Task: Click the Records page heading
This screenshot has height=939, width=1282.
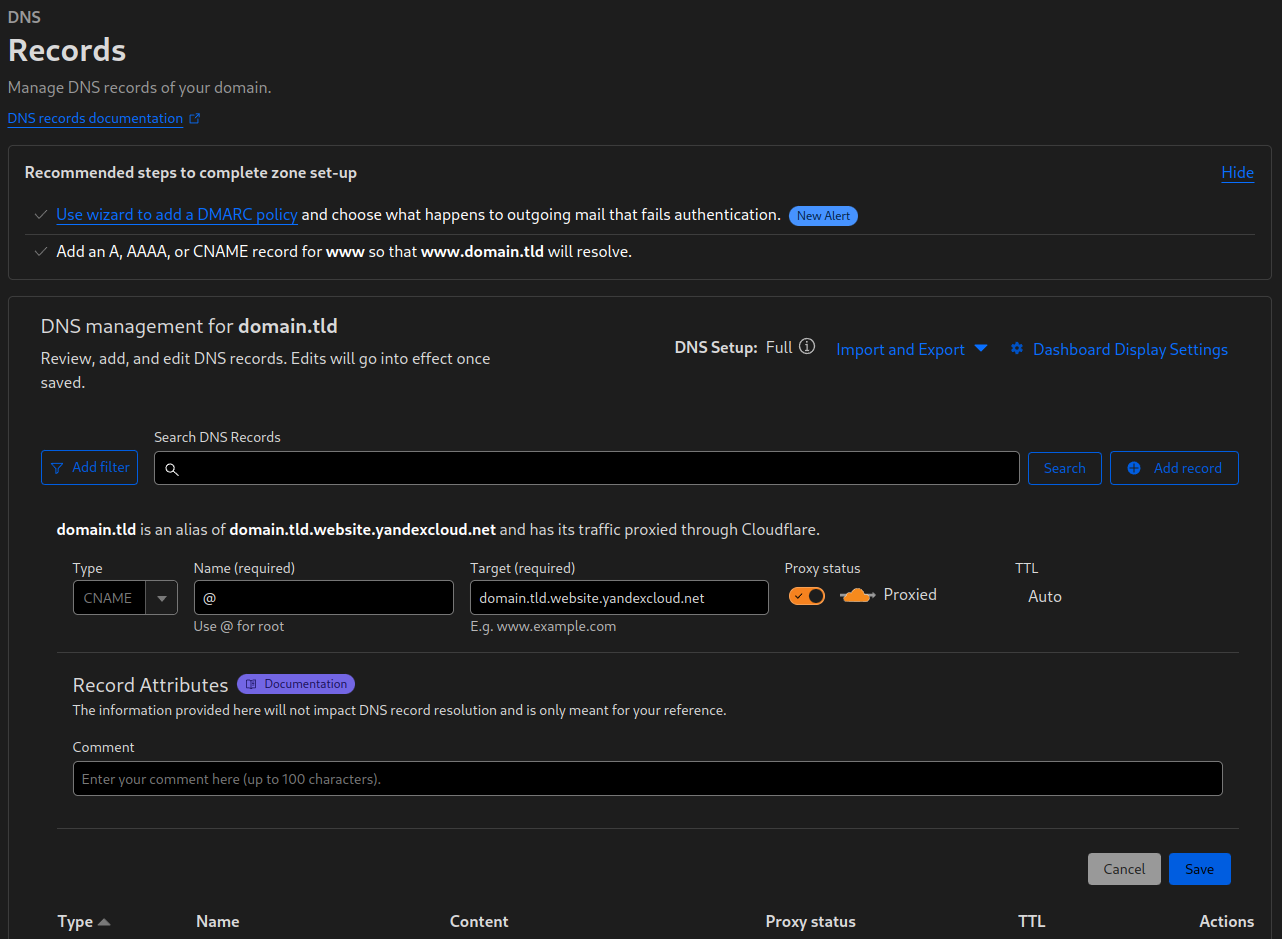Action: coord(67,50)
